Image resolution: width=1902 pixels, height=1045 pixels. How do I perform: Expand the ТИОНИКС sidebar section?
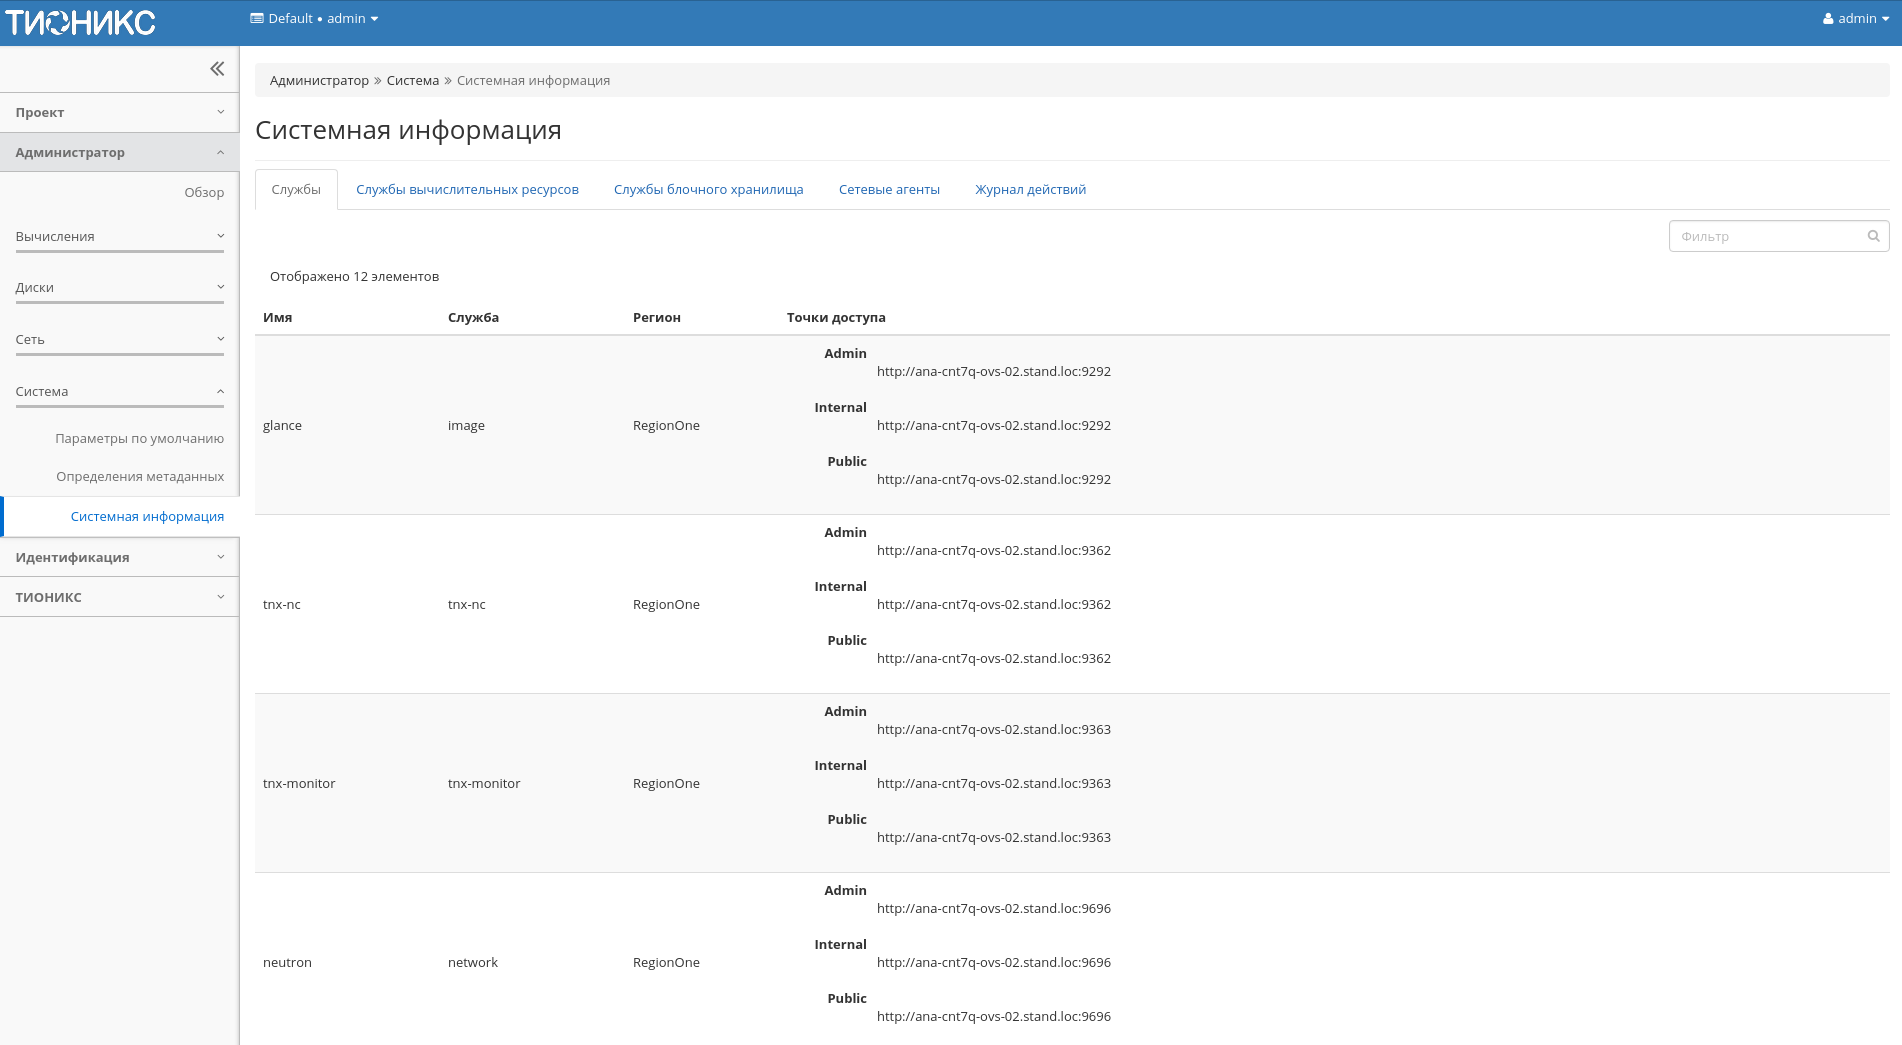(x=119, y=598)
